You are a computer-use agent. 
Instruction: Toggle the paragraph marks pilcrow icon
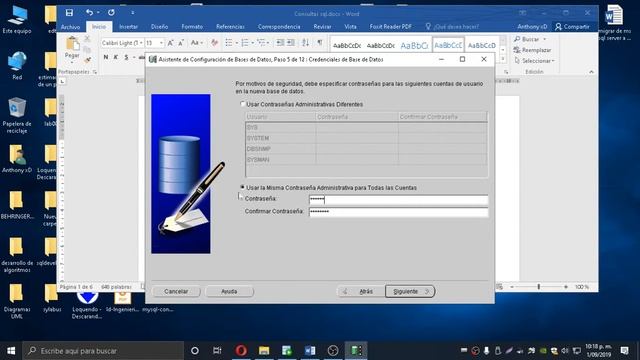(x=320, y=43)
